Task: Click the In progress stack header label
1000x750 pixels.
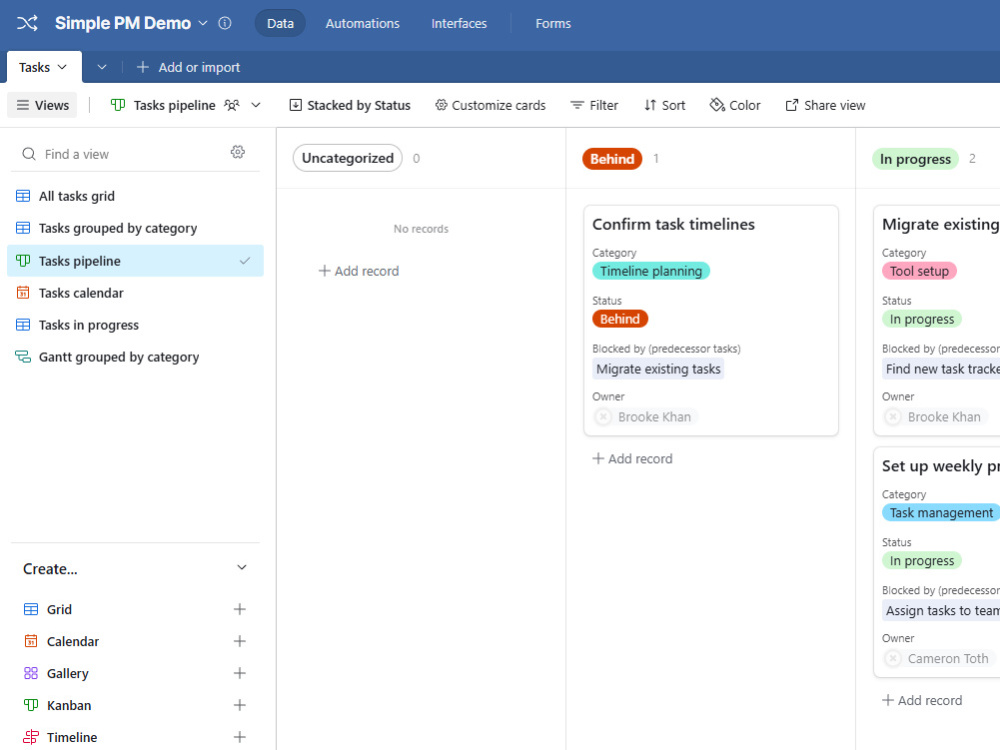Action: click(915, 159)
